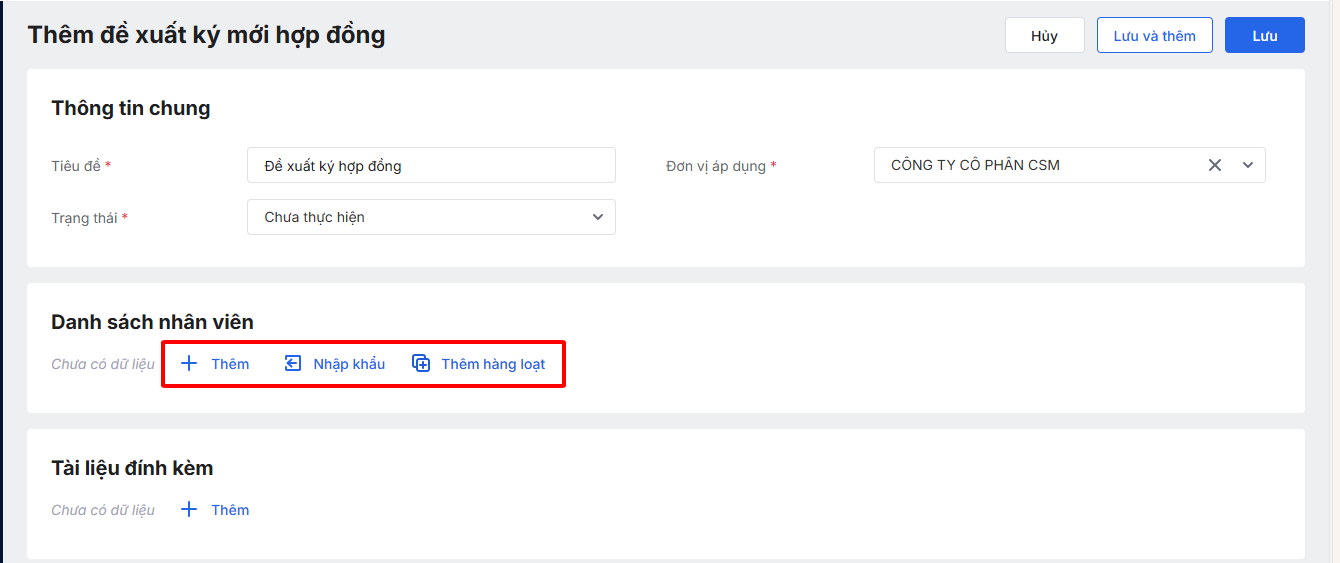Screen dimensions: 1340x563
Task: Select the Chưa thực hiện status combo box
Action: coord(420,217)
